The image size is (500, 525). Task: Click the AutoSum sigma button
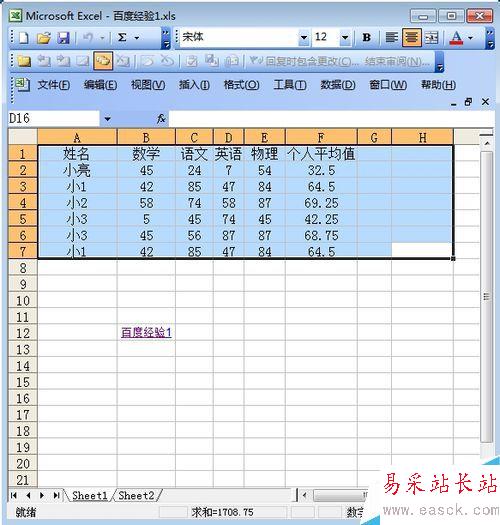coord(122,38)
